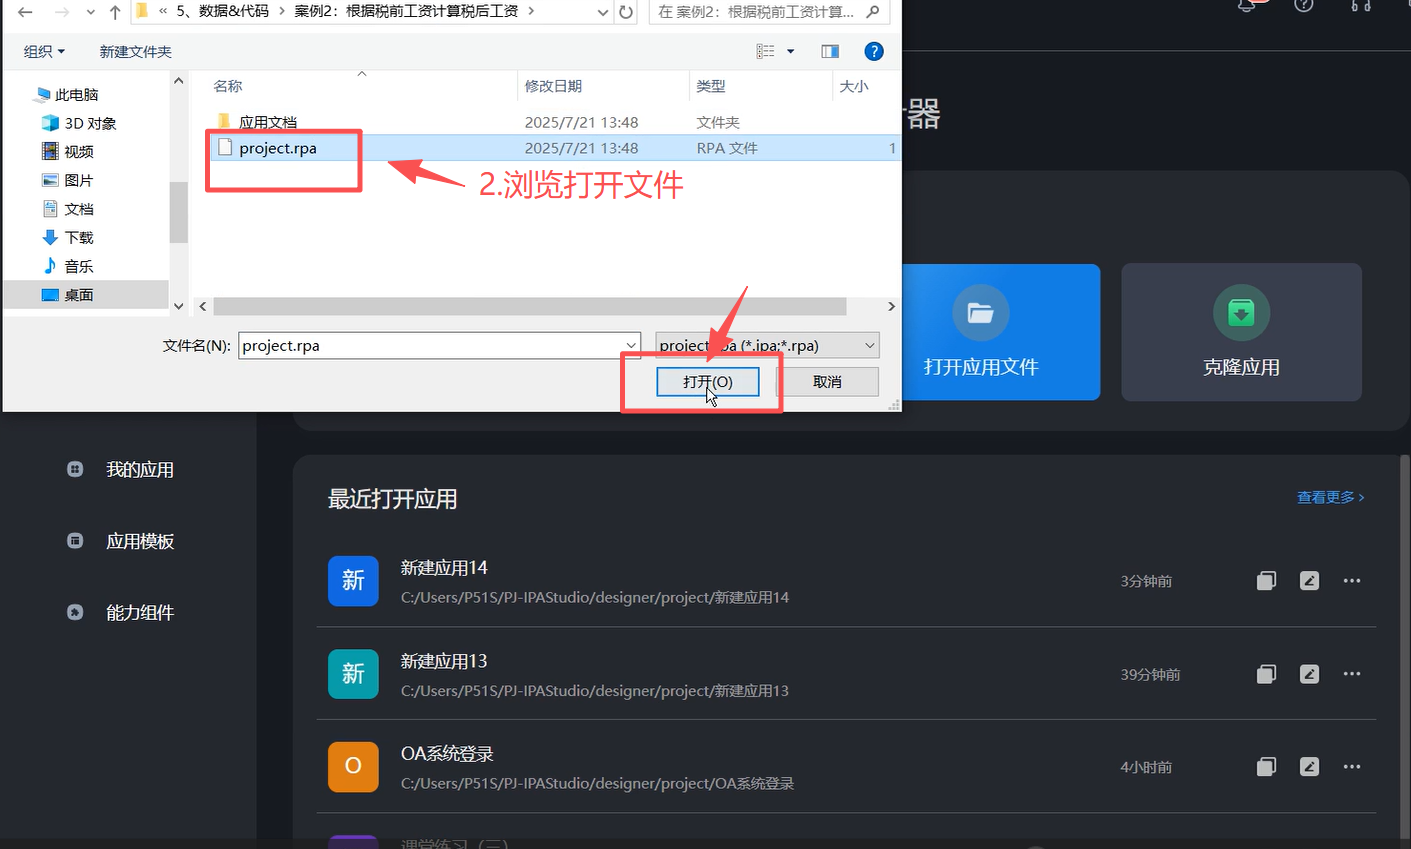Click 克隆应用 card

[x=1241, y=332]
